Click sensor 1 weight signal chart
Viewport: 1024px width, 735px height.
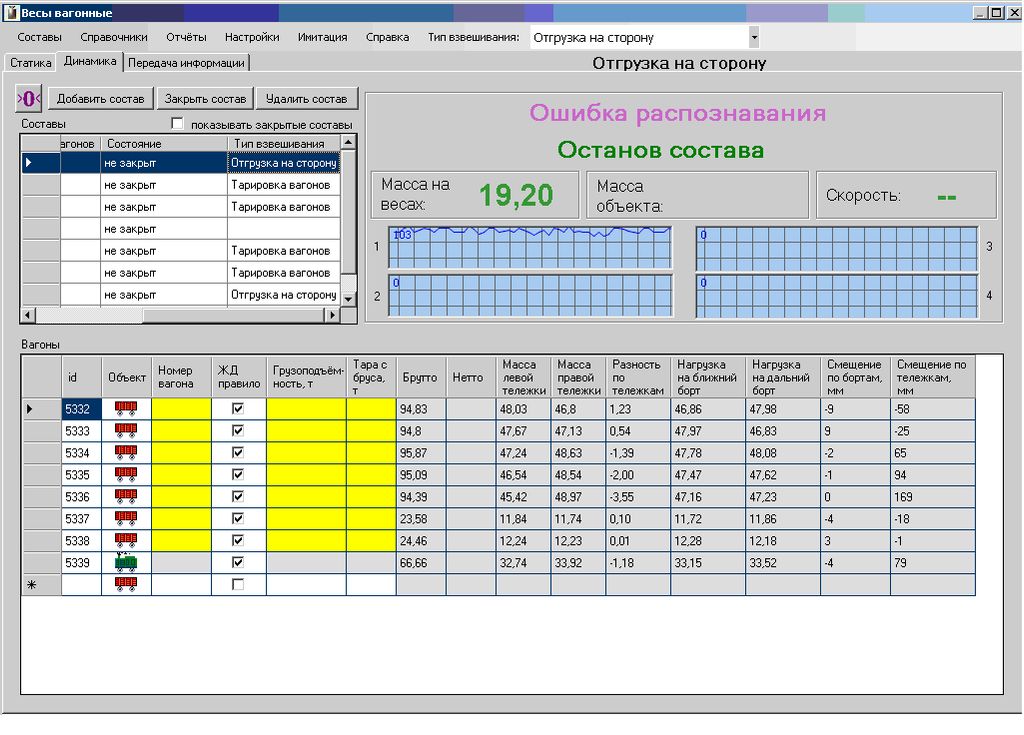click(x=530, y=247)
